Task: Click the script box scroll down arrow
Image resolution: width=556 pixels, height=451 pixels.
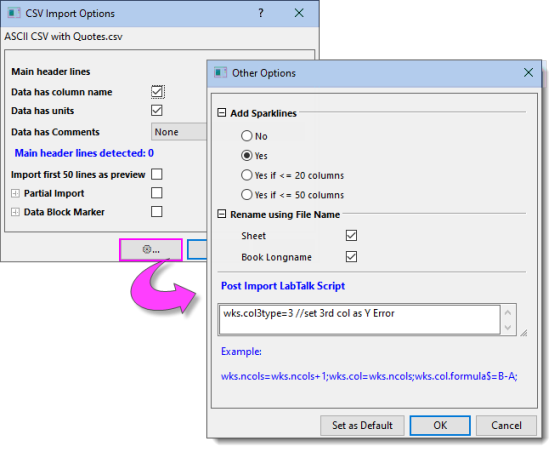Action: tap(508, 327)
